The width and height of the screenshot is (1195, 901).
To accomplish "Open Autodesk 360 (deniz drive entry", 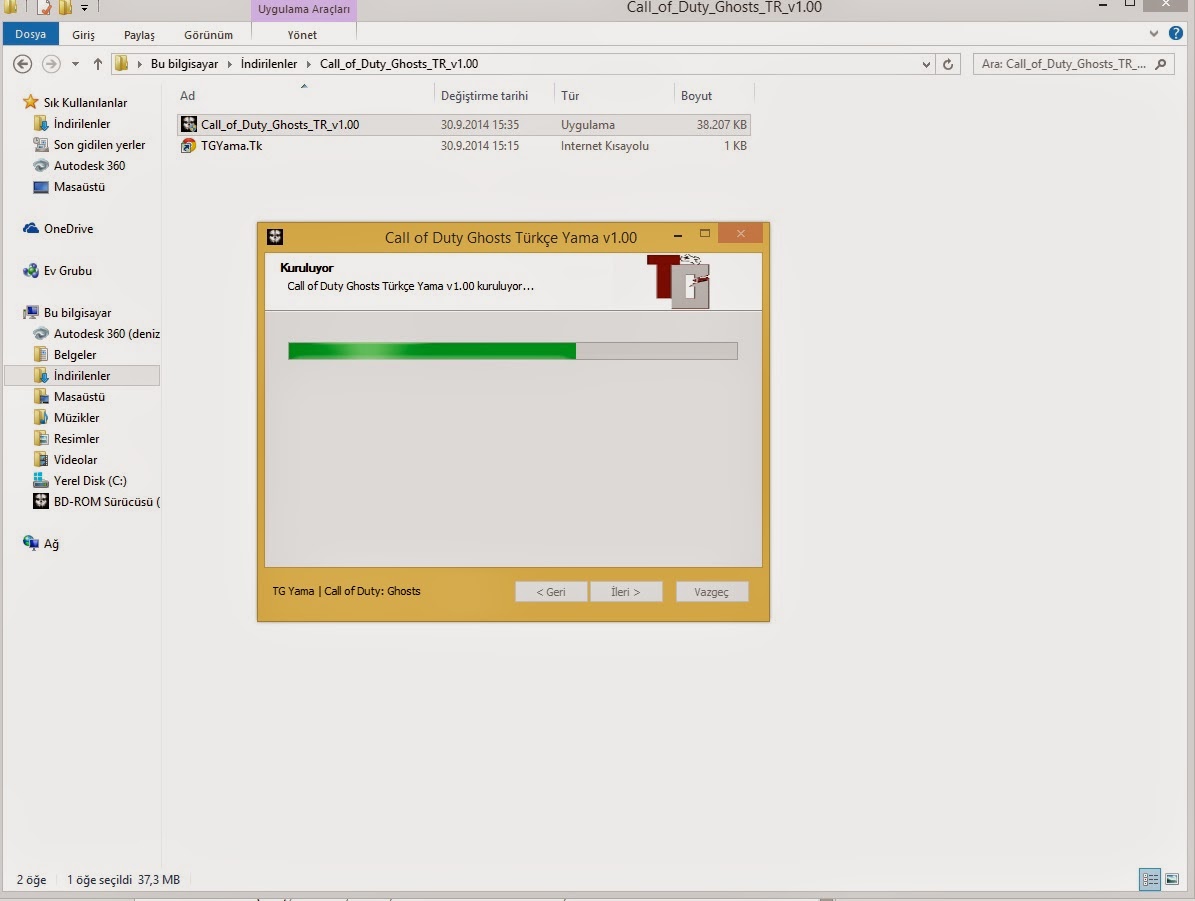I will point(107,334).
